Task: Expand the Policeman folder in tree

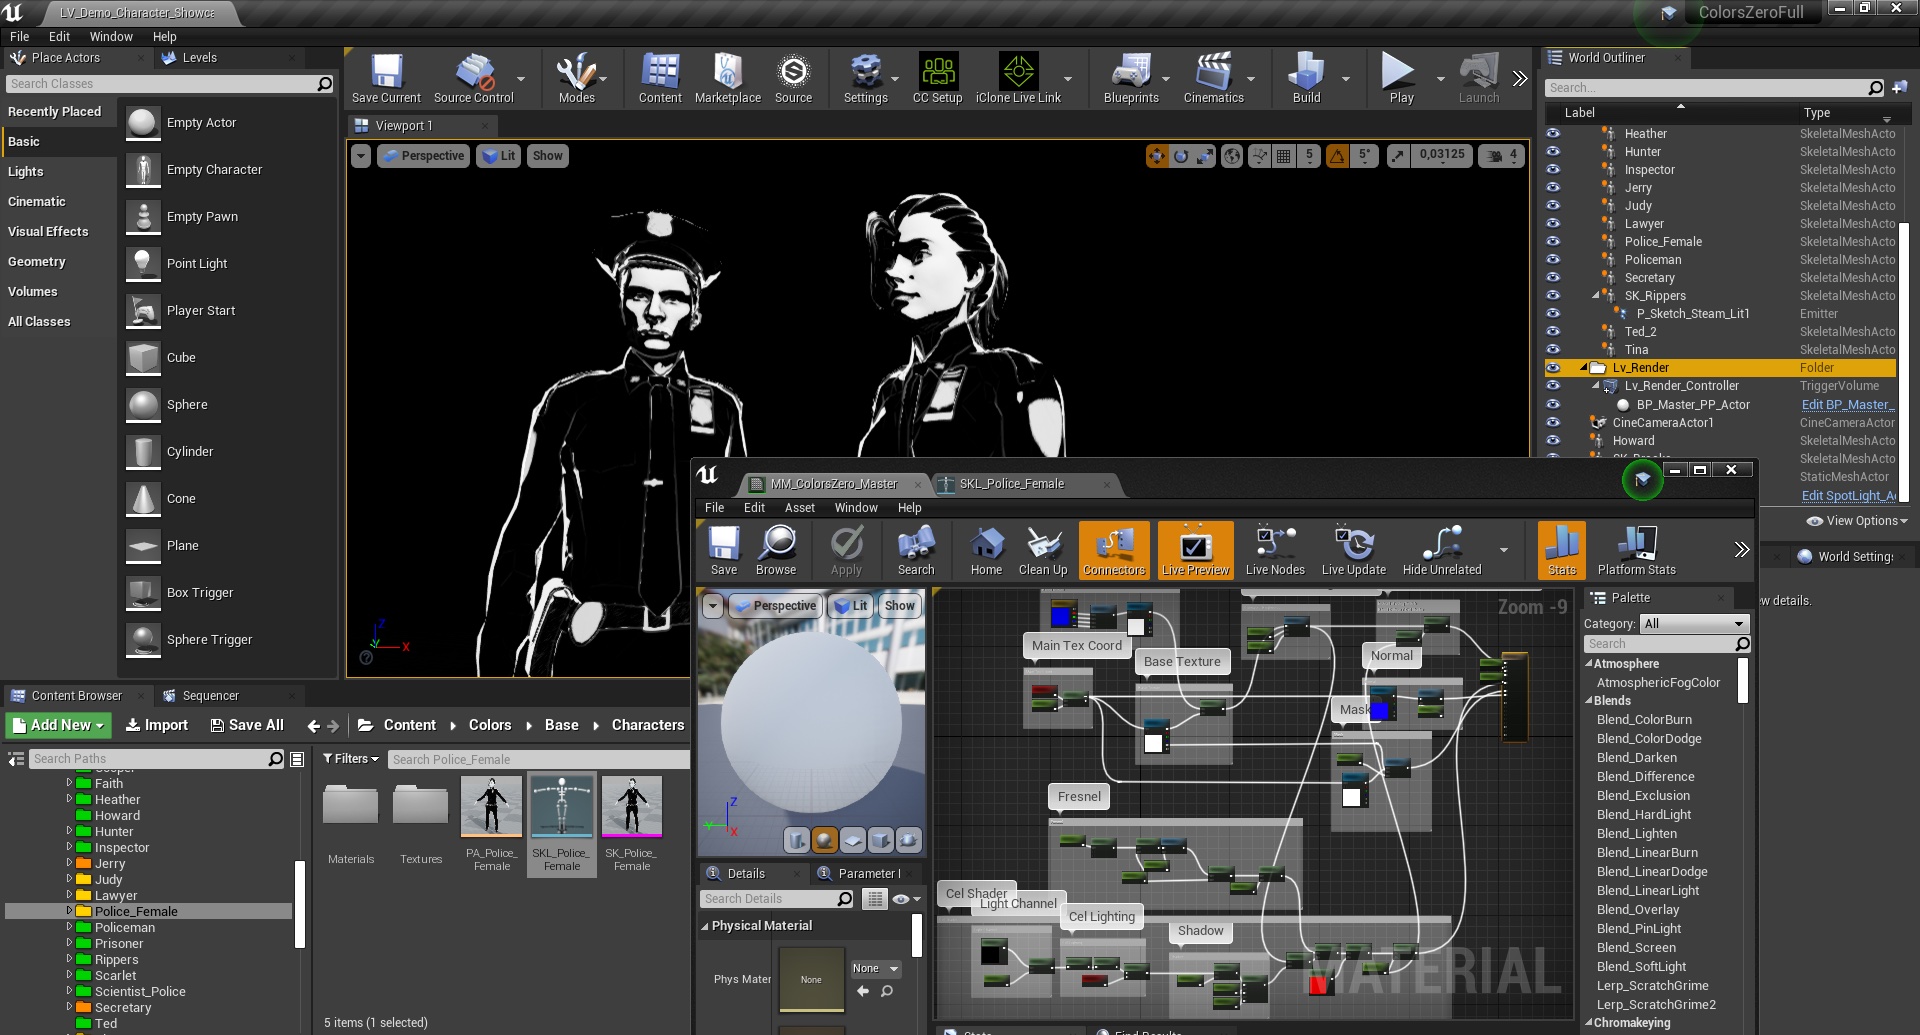Action: 69,928
